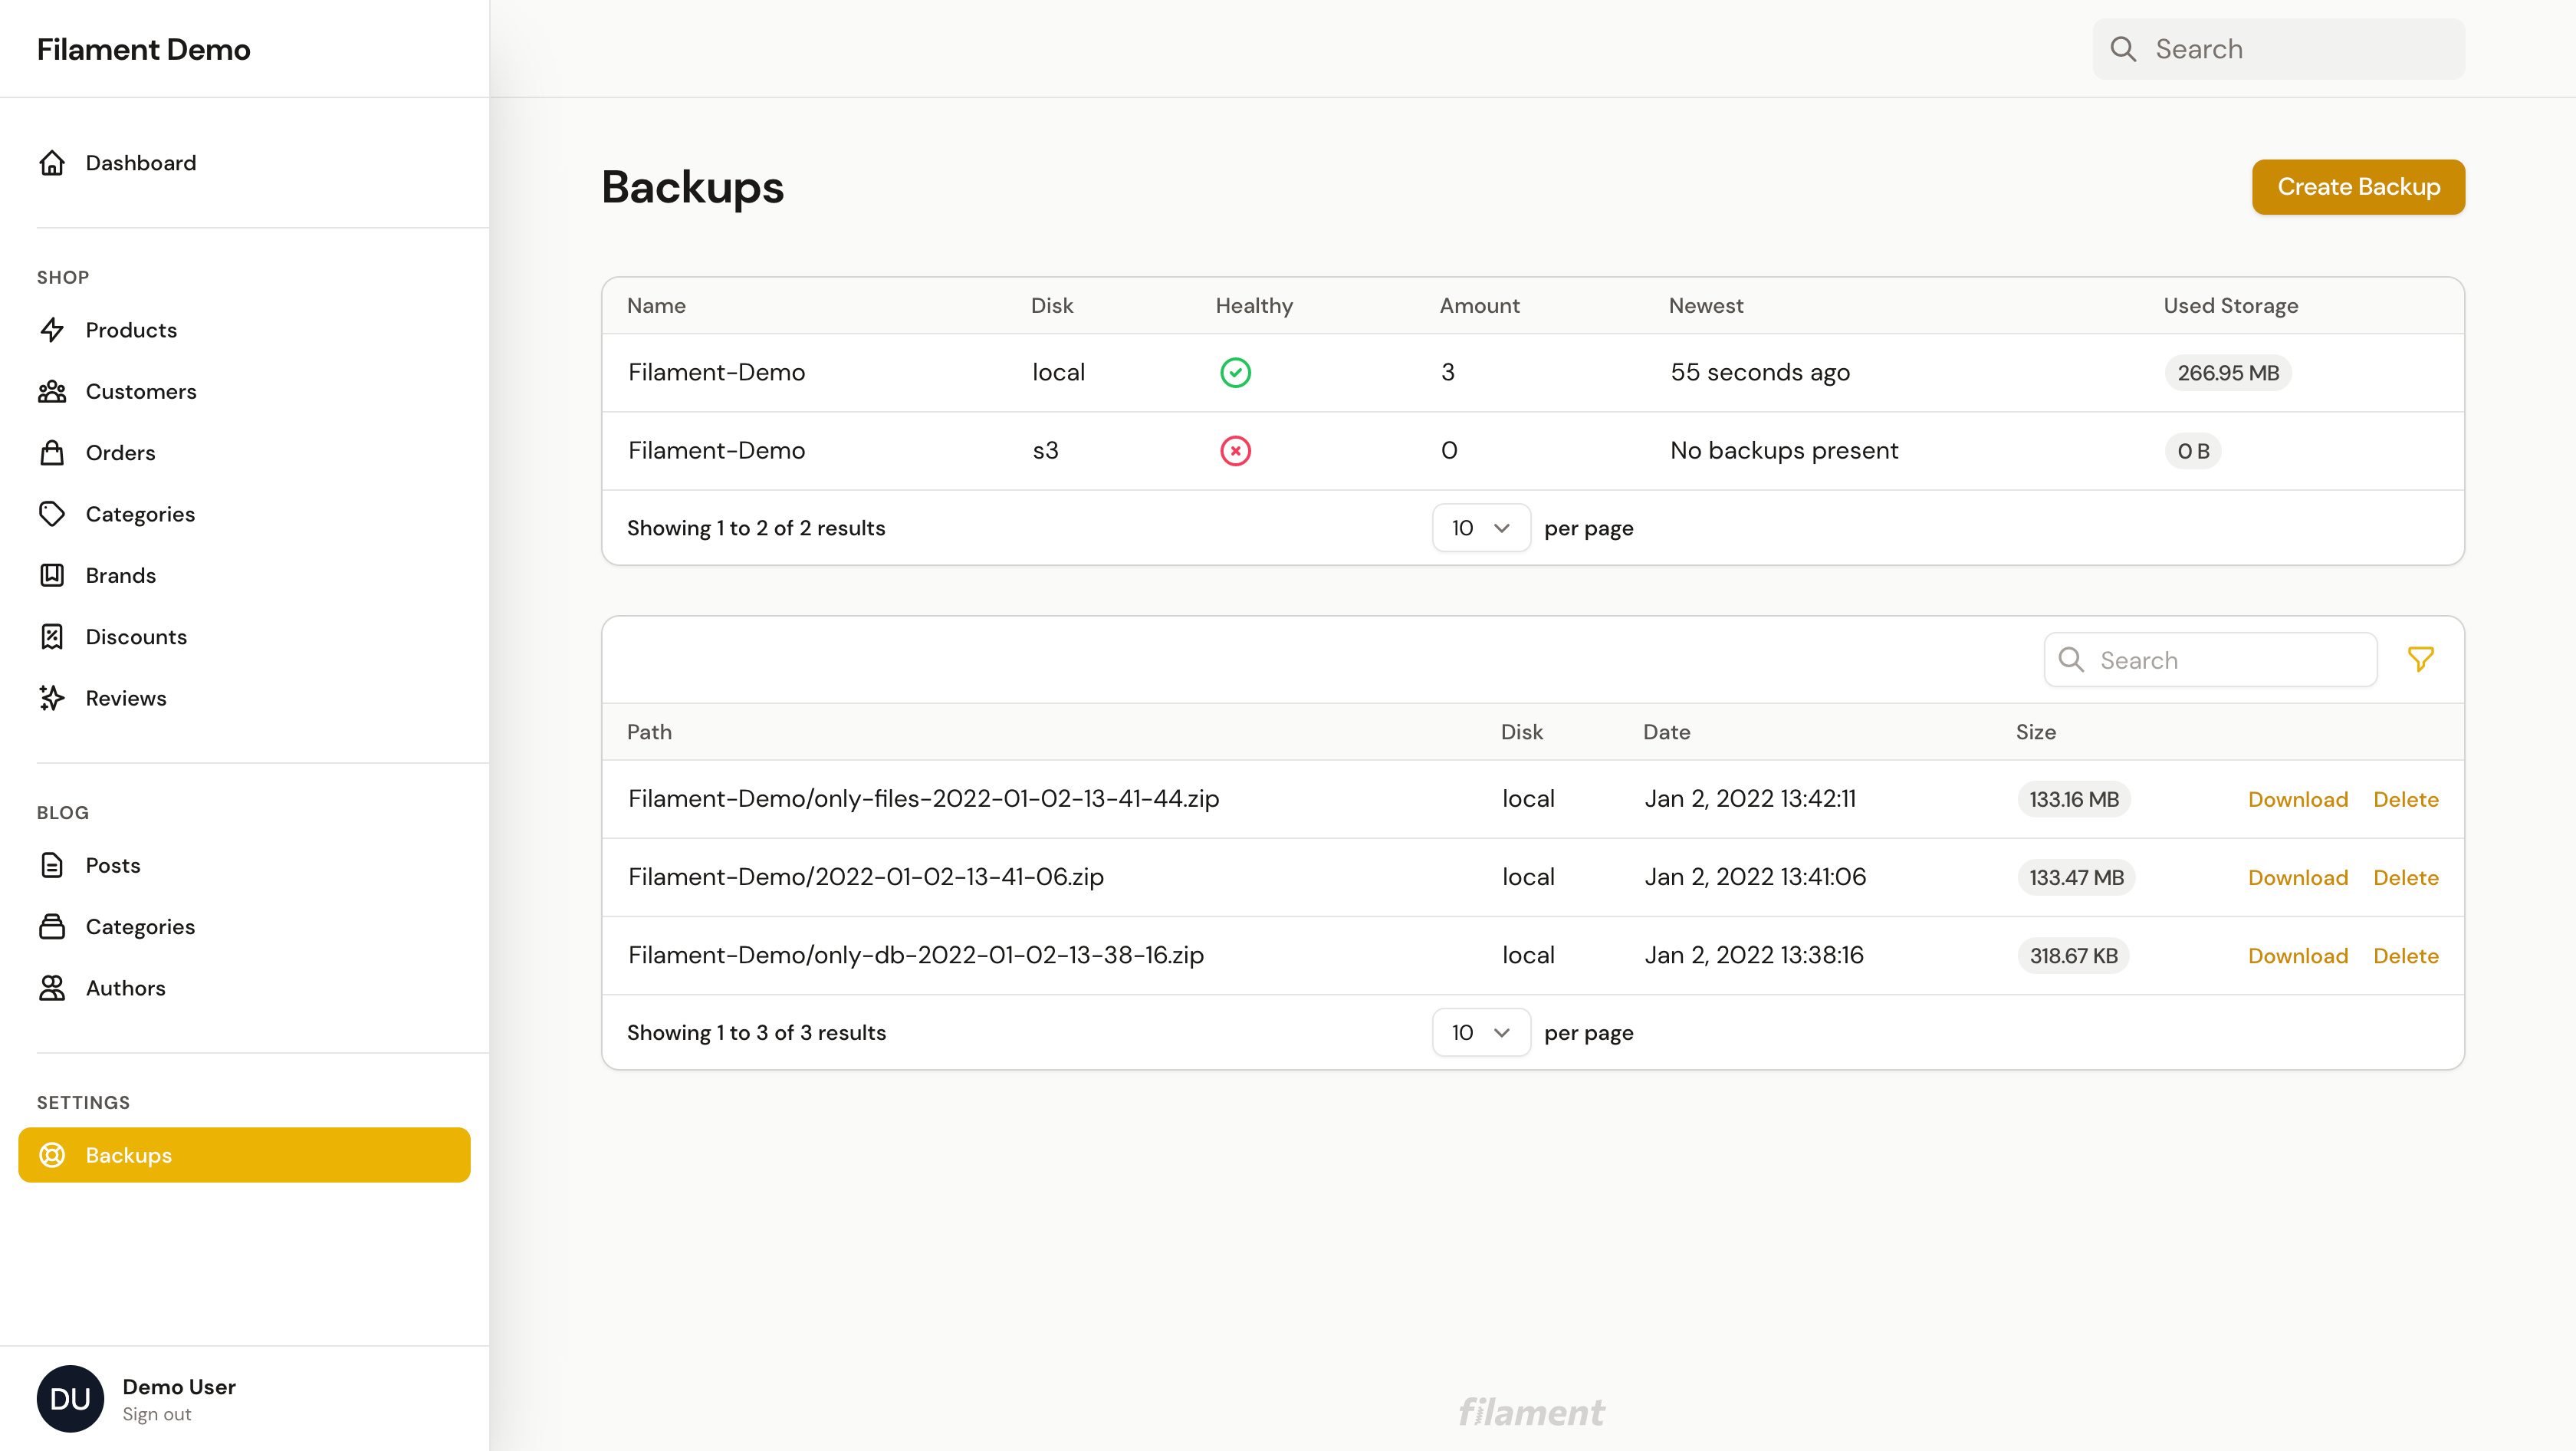This screenshot has width=2576, height=1451.
Task: Open the per page dropdown in destinations table
Action: click(x=1481, y=527)
